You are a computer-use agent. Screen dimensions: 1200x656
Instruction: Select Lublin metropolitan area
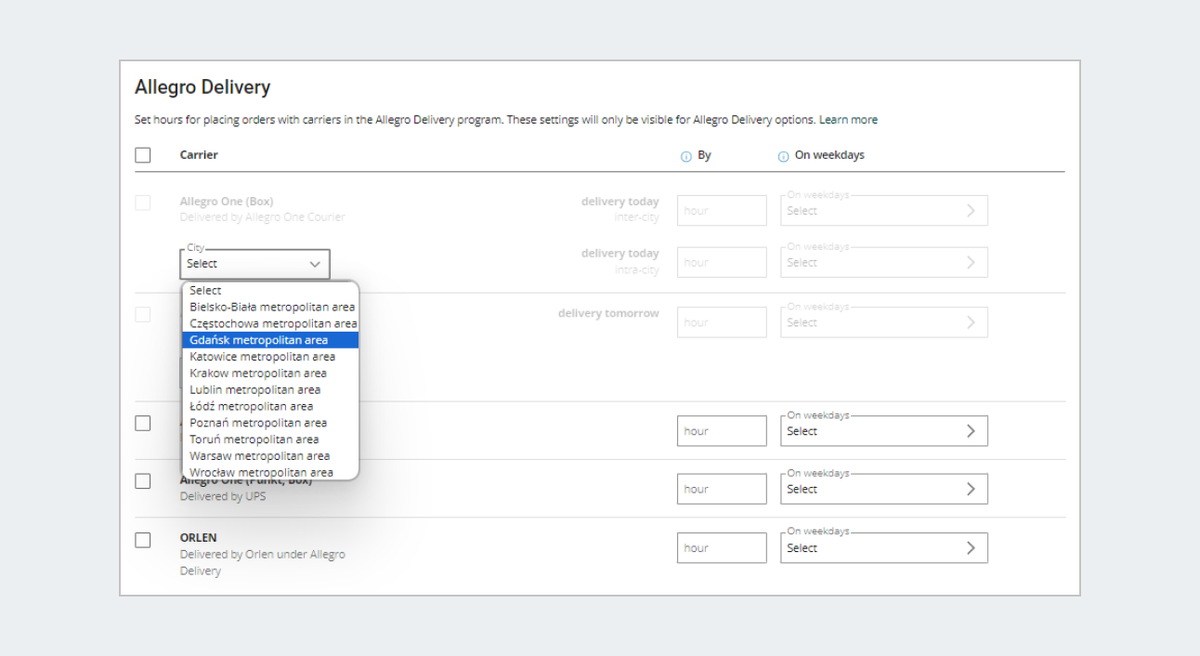(270, 390)
